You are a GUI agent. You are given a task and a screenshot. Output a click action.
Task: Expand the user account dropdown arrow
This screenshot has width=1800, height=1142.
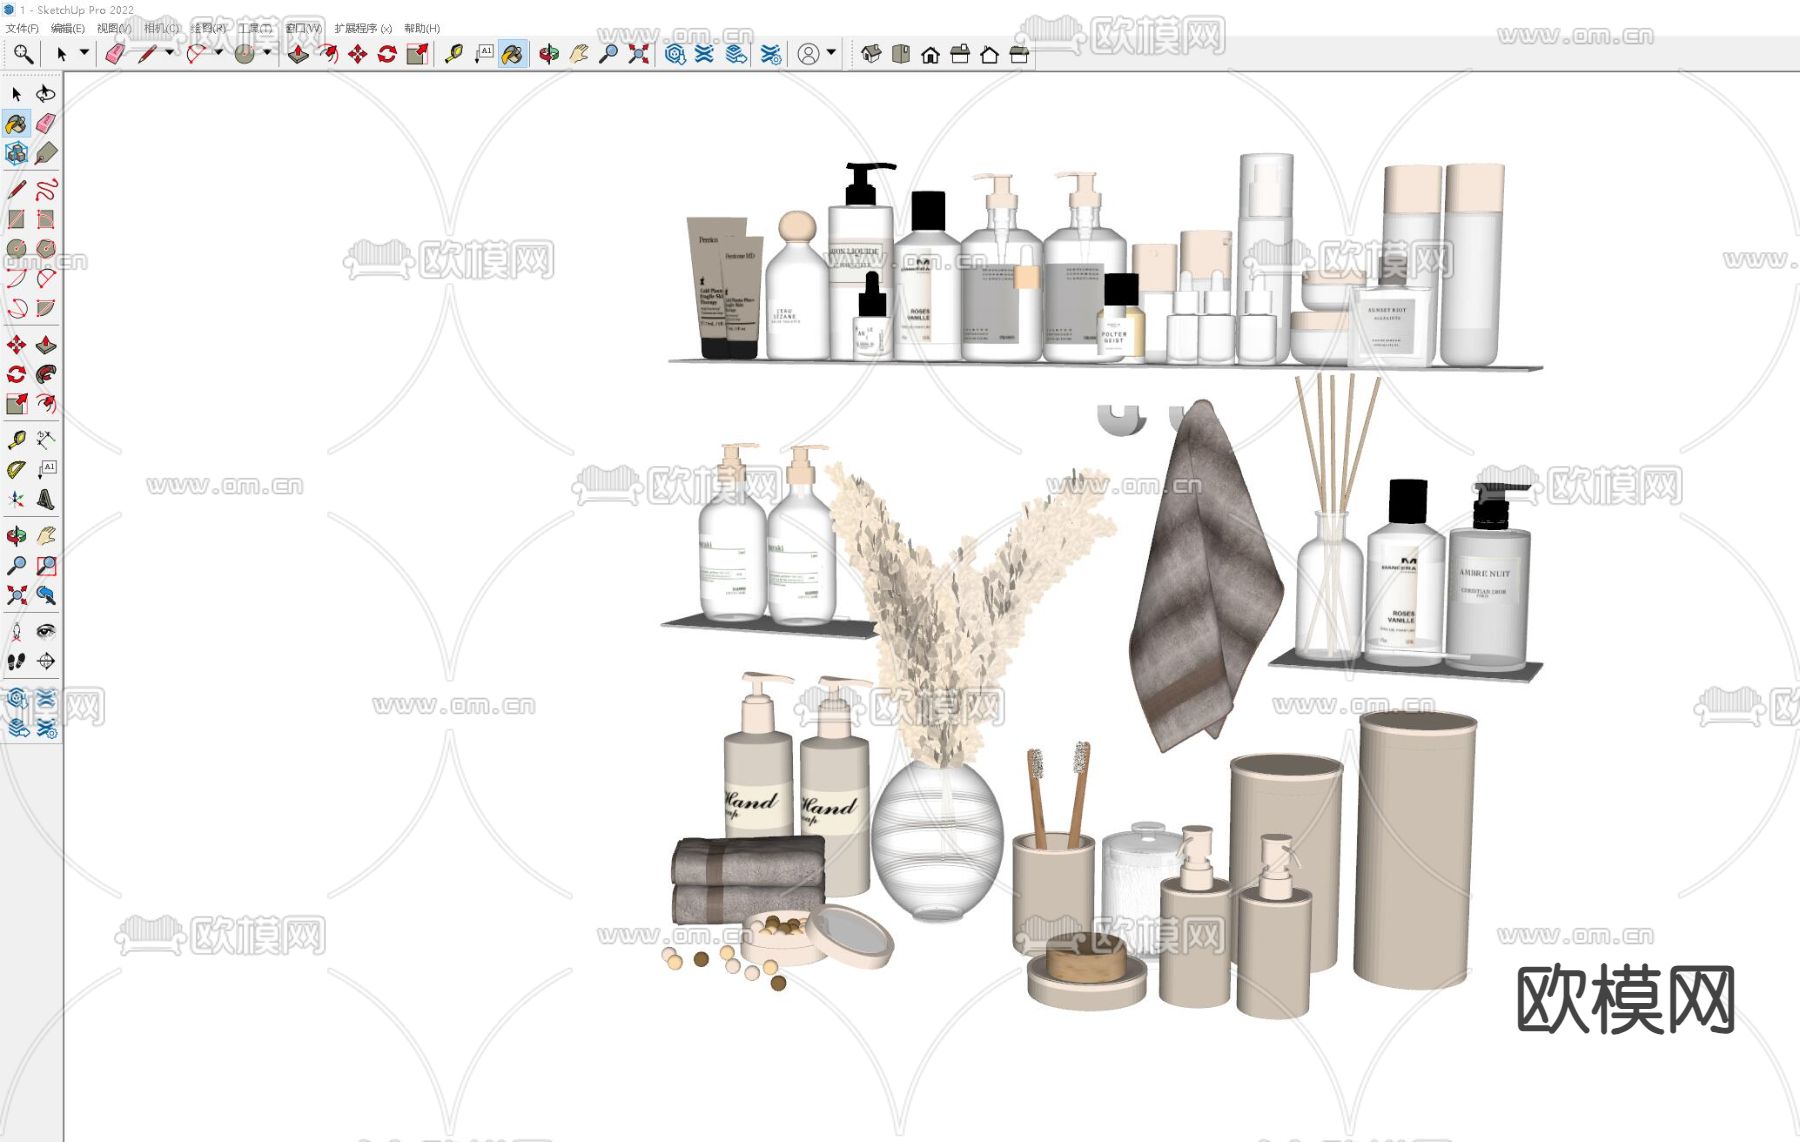click(x=831, y=53)
